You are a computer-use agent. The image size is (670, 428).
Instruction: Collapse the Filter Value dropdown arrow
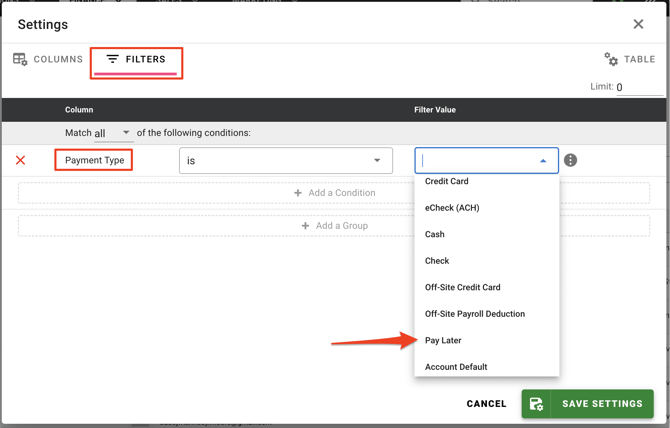pyautogui.click(x=543, y=160)
